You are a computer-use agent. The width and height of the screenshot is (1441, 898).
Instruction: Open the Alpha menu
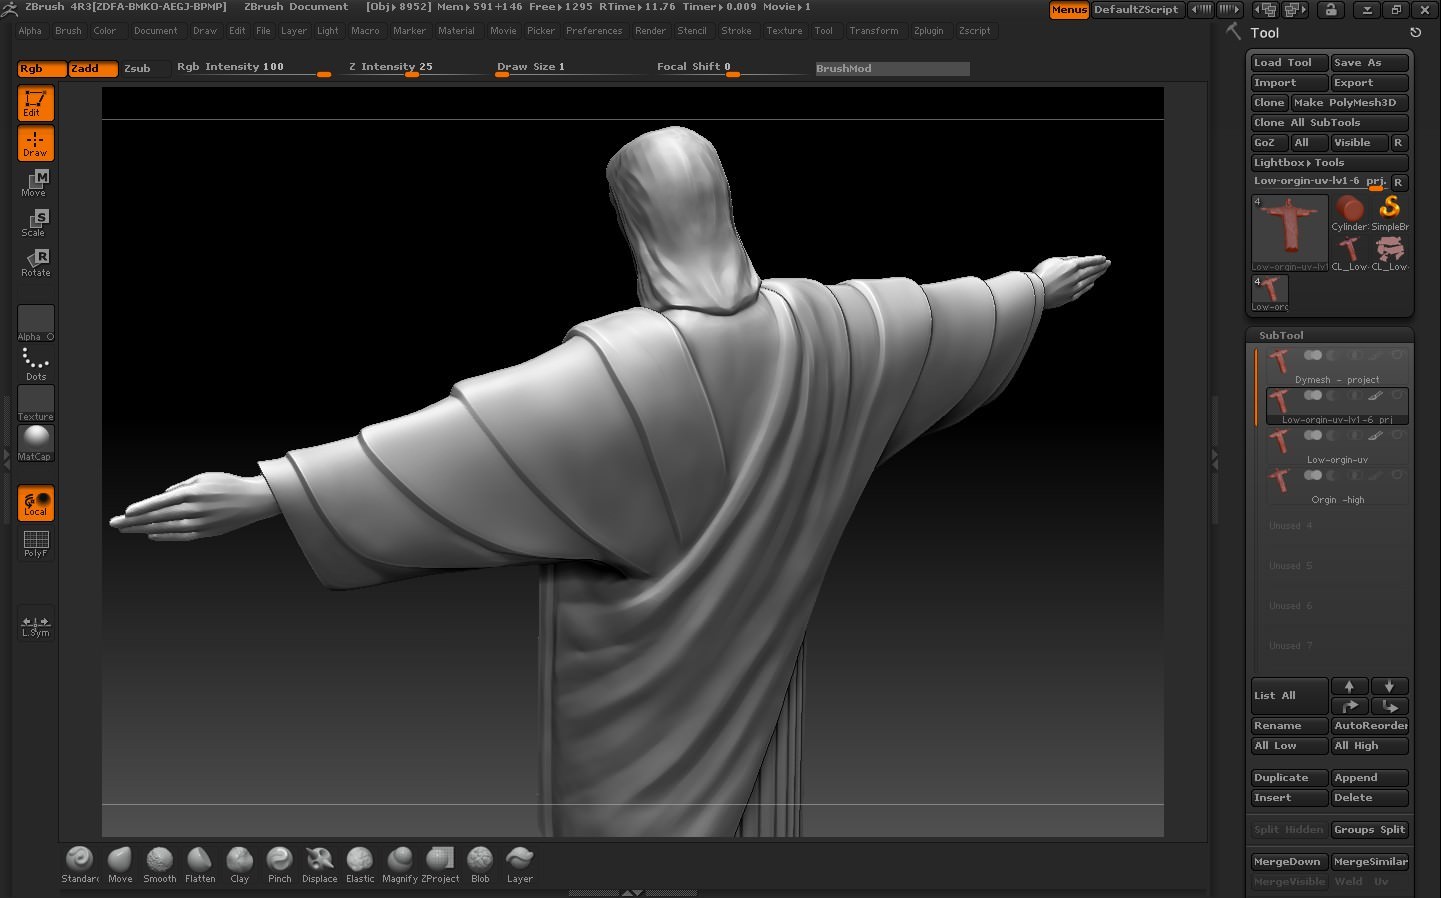point(30,31)
